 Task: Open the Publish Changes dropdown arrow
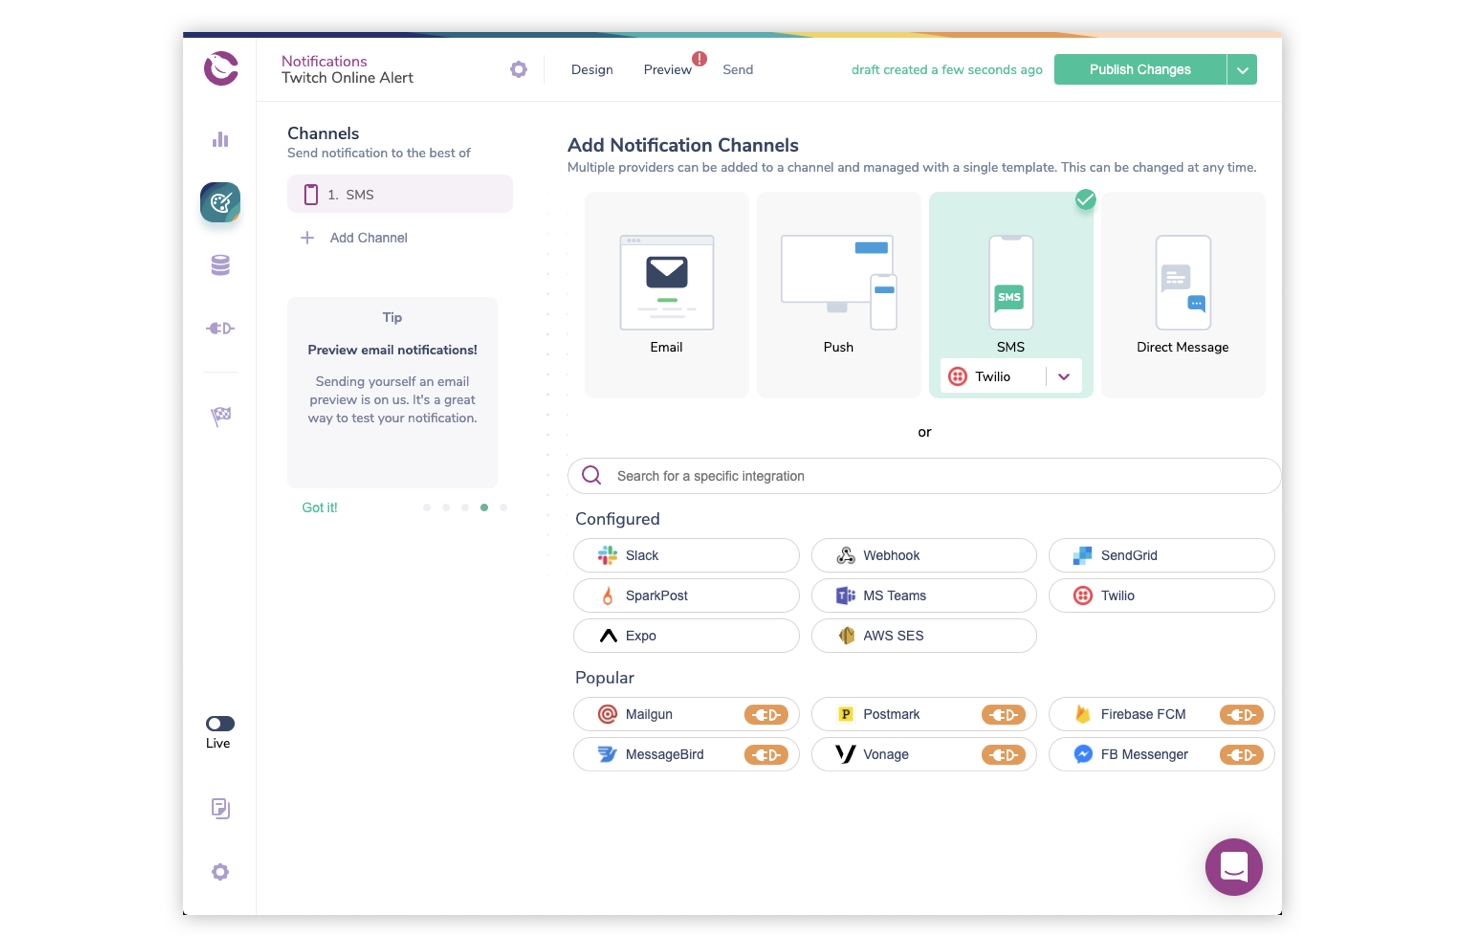pyautogui.click(x=1242, y=70)
